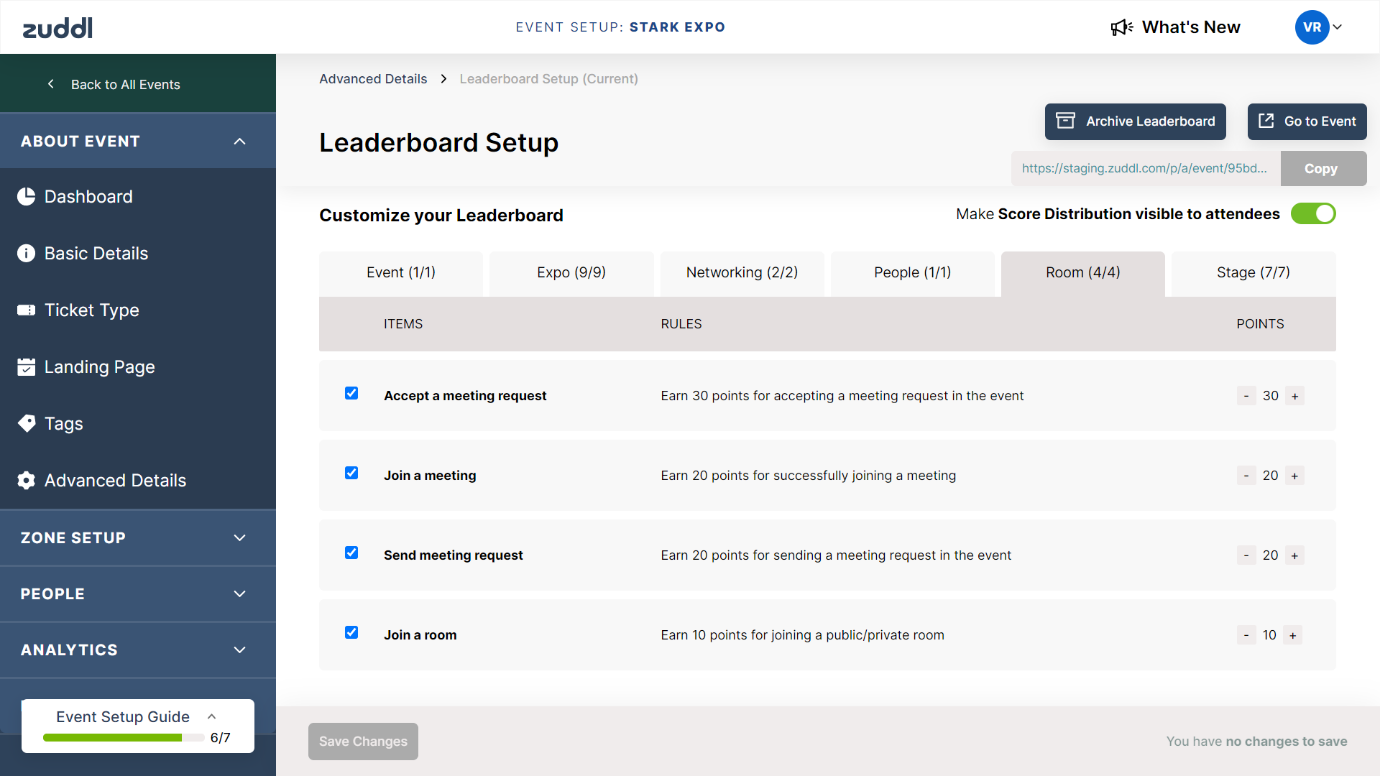Click the Dashboard pie chart icon
Screen dimensions: 1380x776
pyautogui.click(x=27, y=197)
